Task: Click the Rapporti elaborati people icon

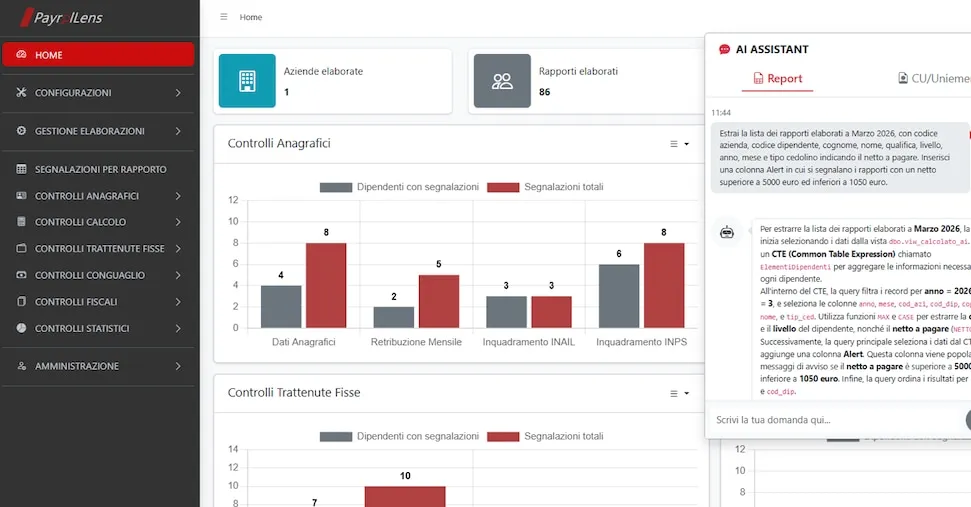Action: click(502, 81)
